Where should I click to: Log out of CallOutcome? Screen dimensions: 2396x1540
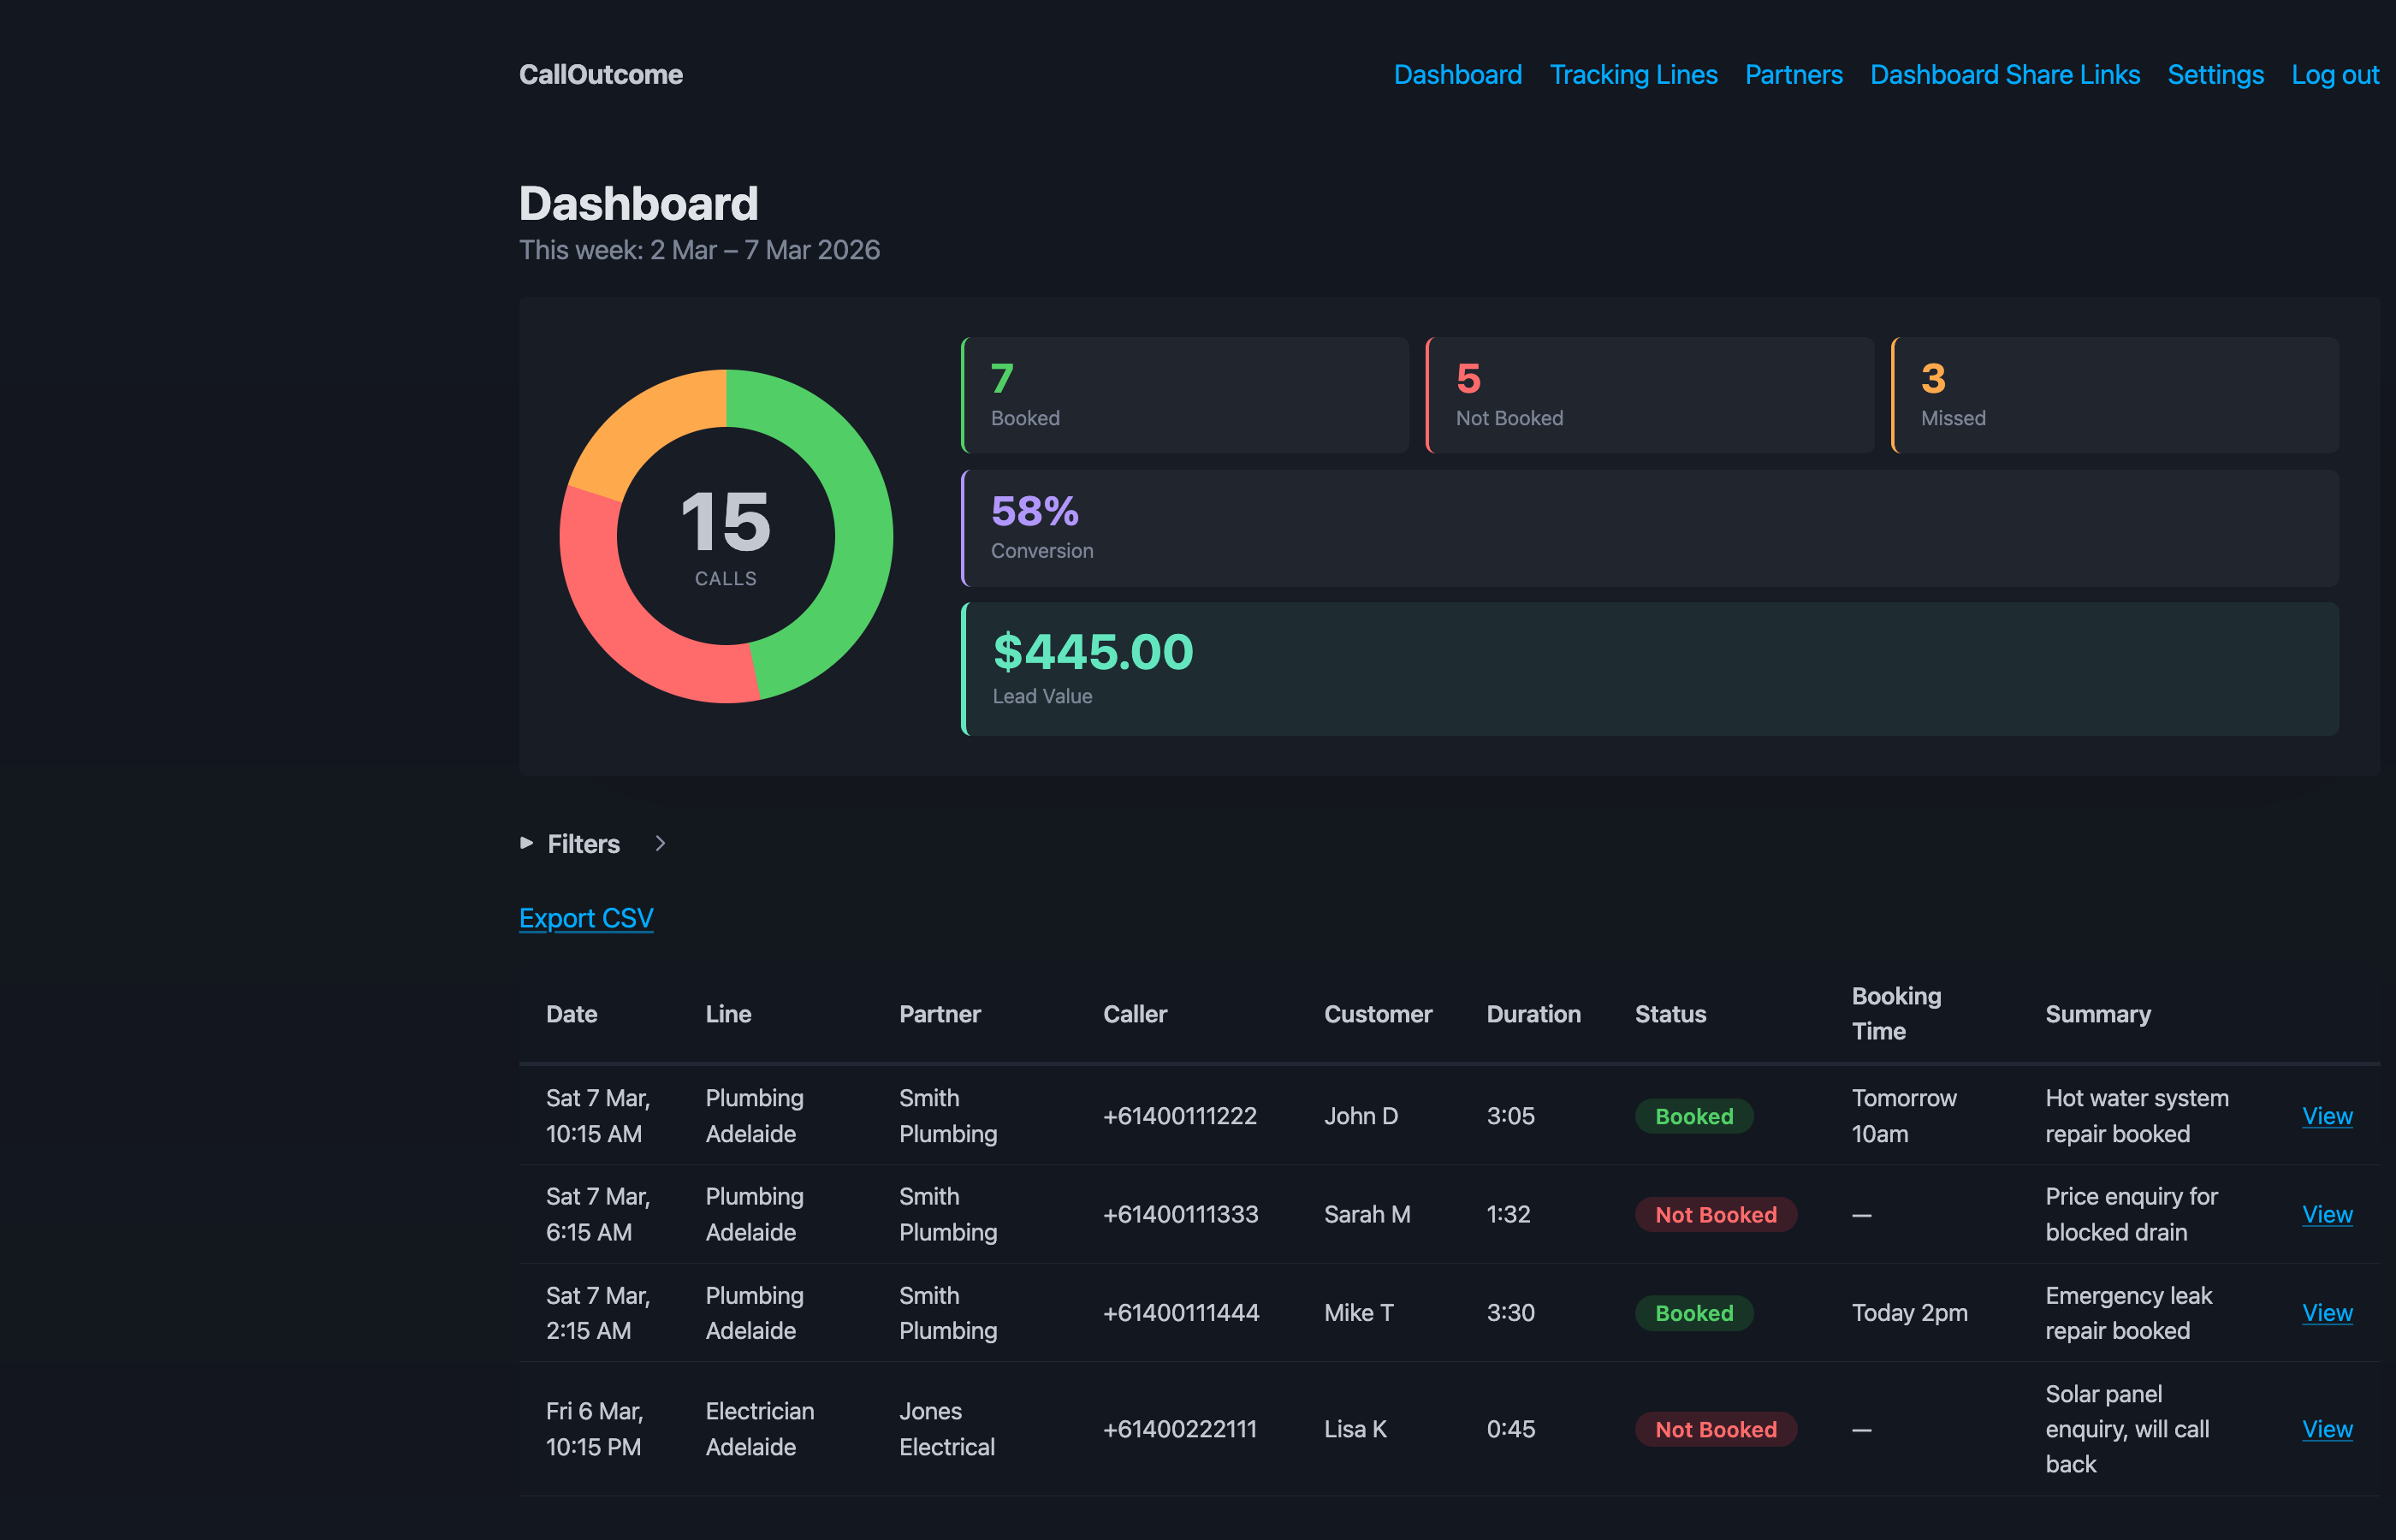[x=2335, y=74]
